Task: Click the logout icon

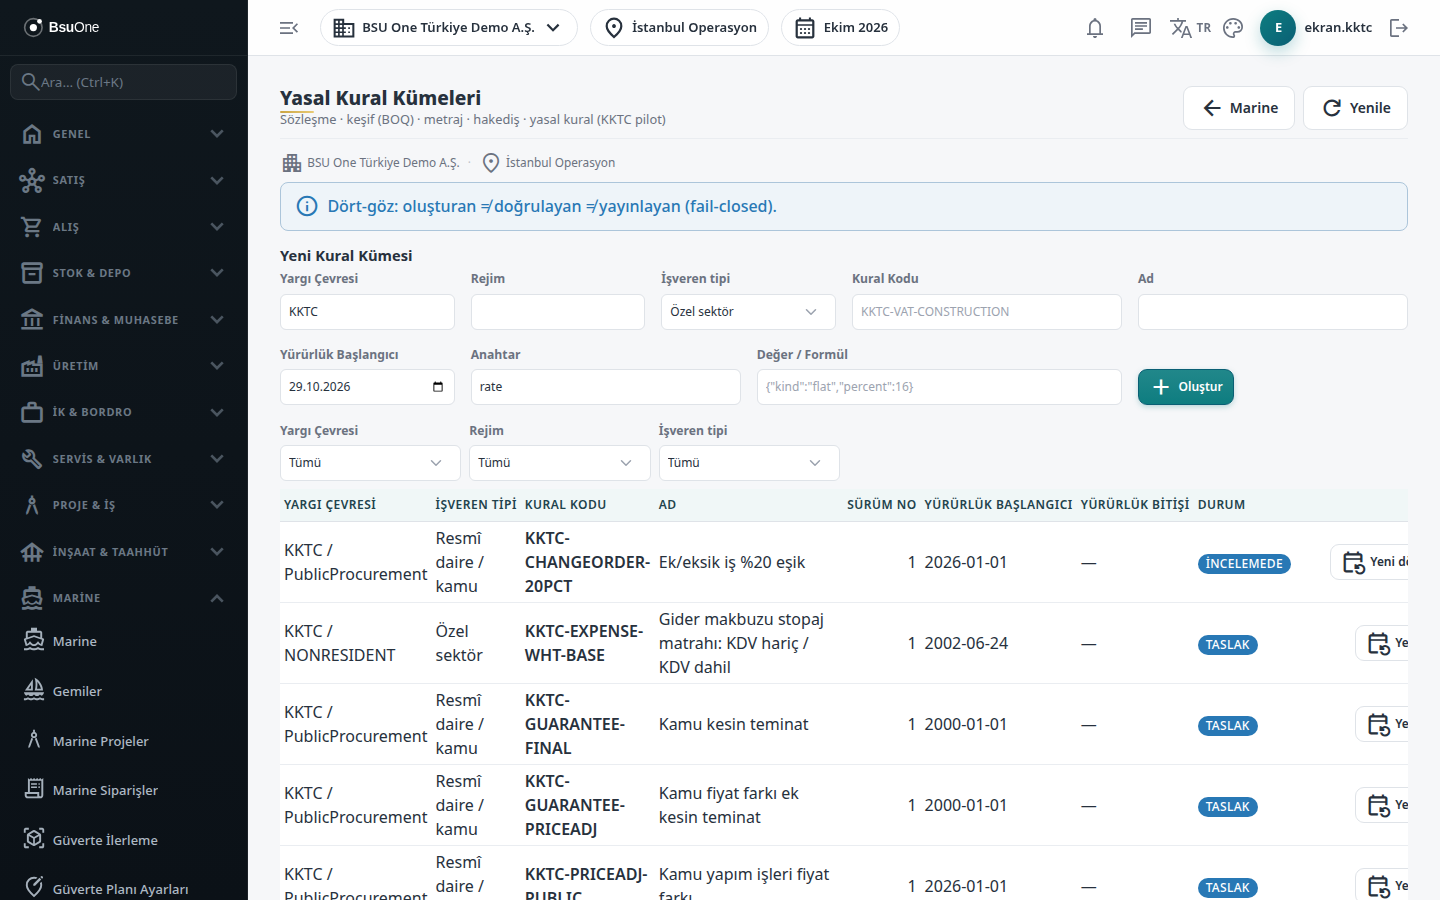Action: coord(1399,28)
